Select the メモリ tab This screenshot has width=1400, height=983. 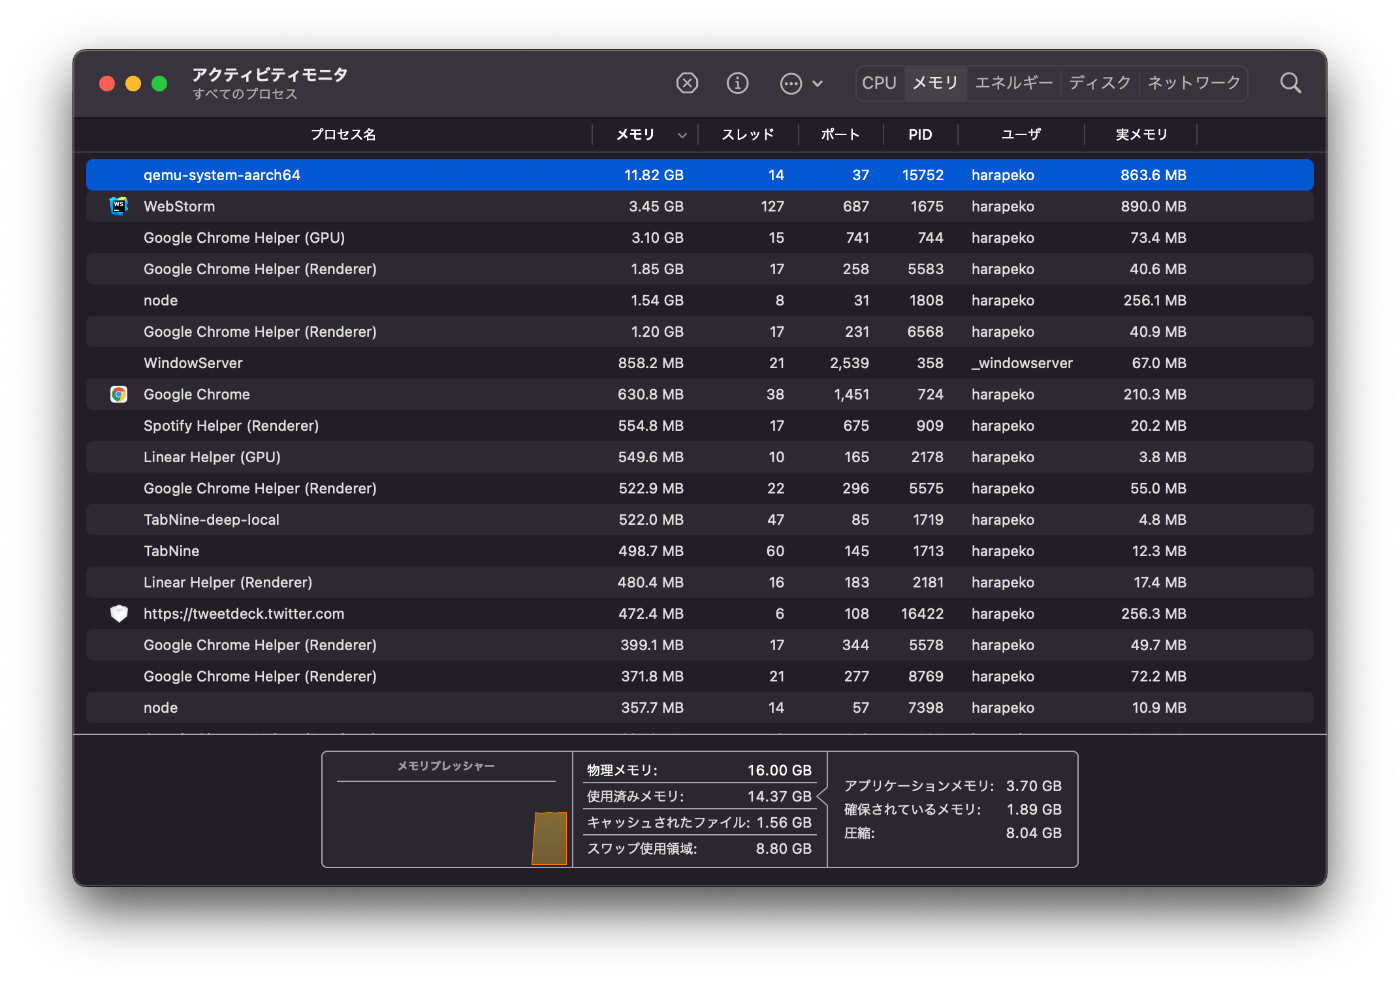(935, 83)
